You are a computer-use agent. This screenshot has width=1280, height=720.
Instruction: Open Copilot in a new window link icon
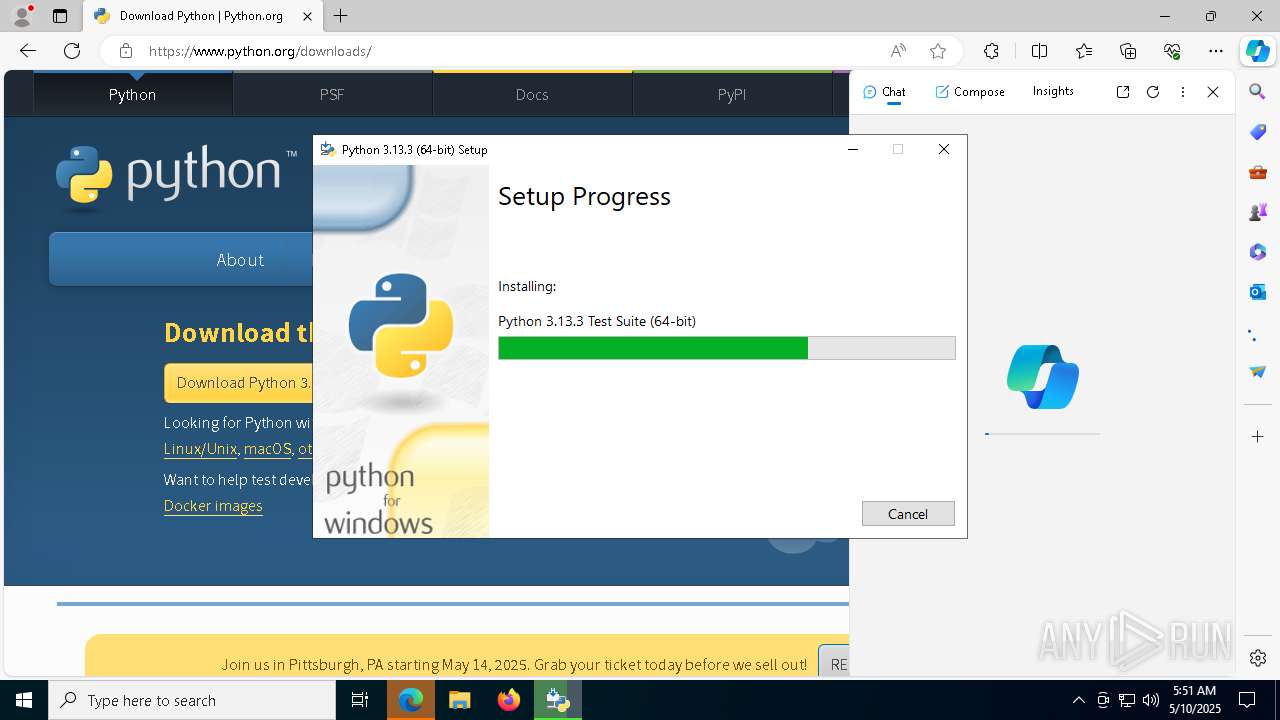[1123, 92]
